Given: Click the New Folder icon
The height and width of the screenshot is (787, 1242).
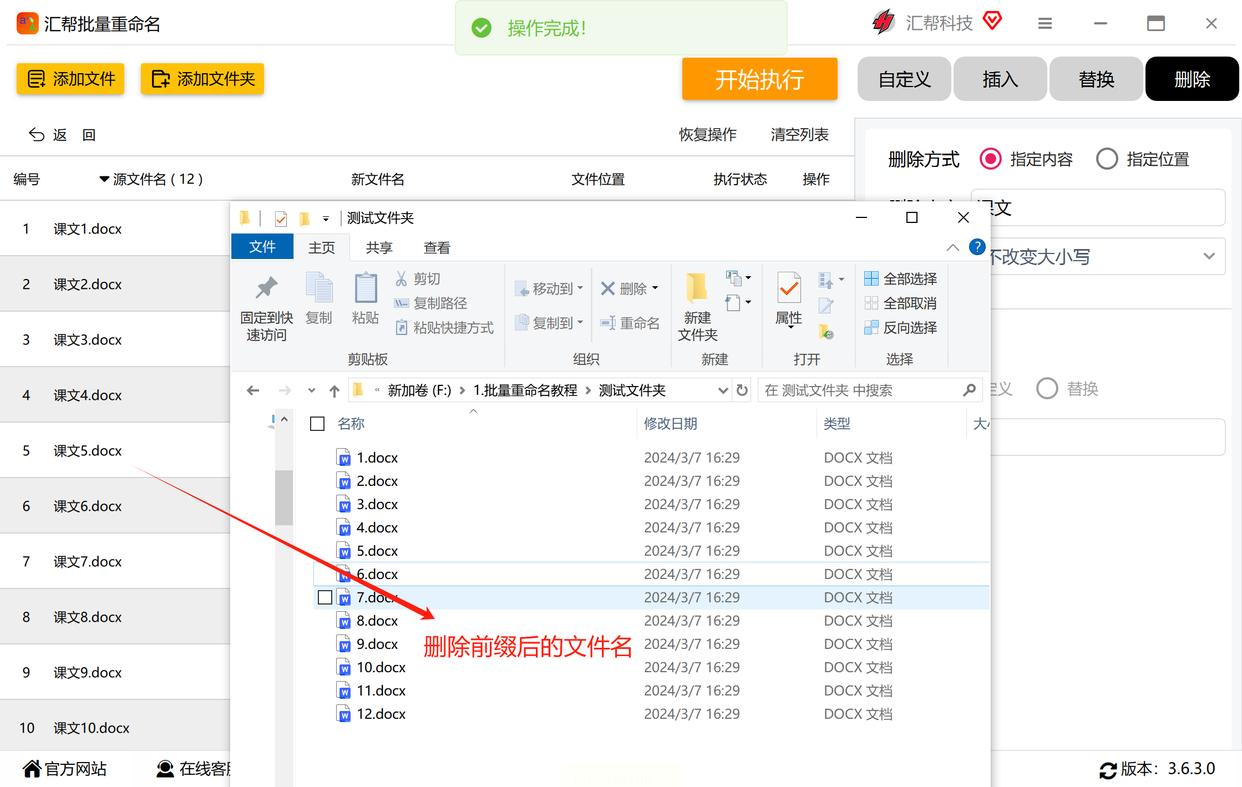Looking at the screenshot, I should point(697,289).
